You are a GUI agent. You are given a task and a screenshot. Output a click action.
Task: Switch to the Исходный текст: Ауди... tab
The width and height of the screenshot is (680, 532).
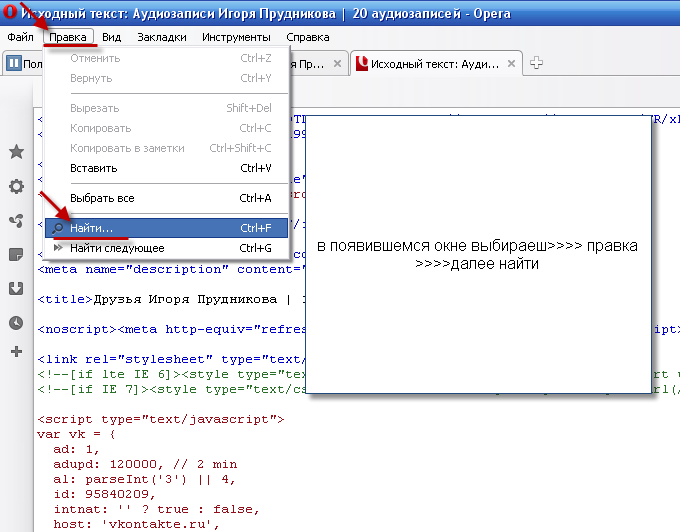pyautogui.click(x=435, y=64)
